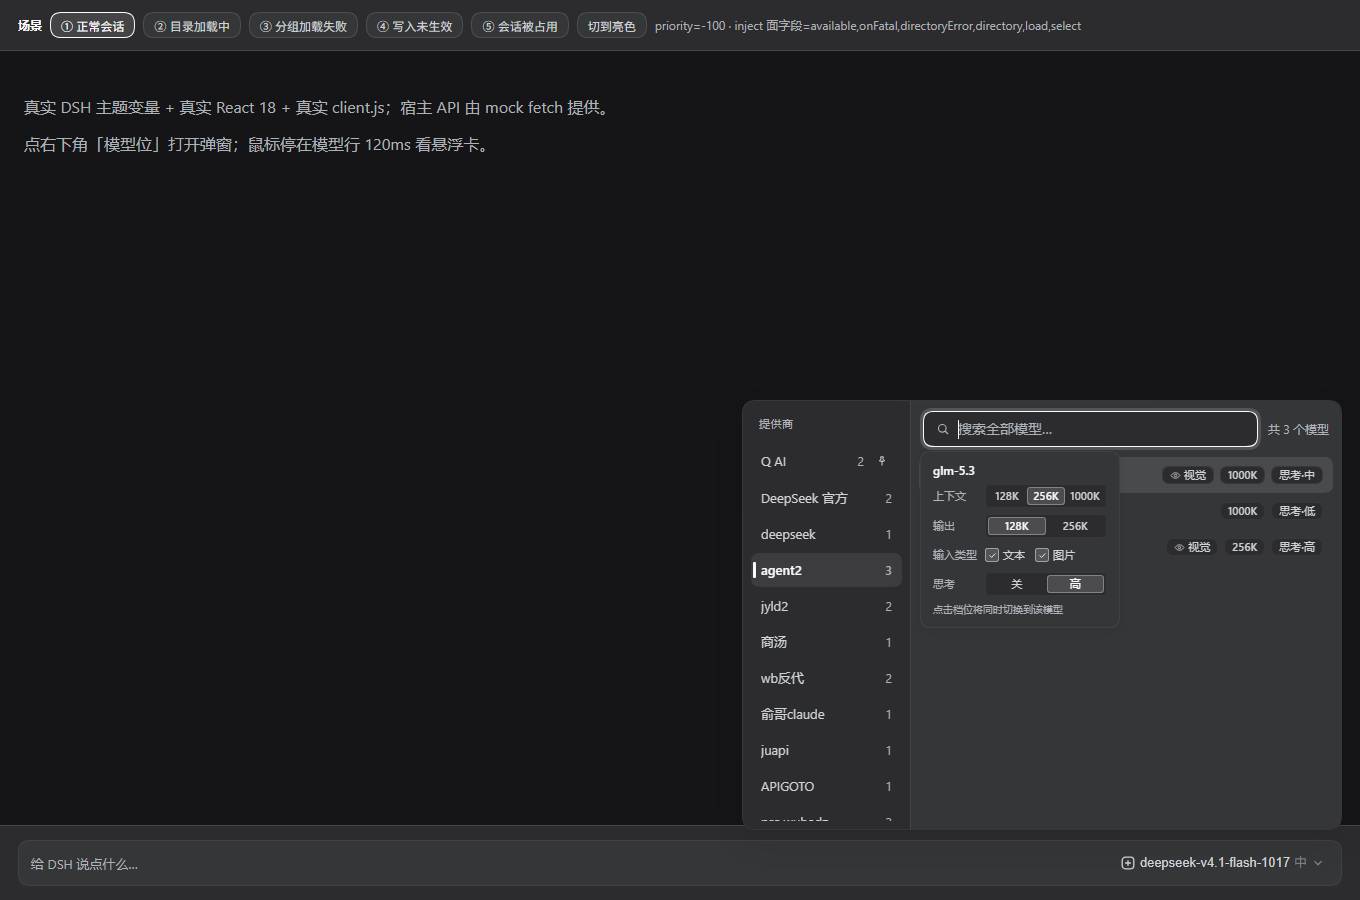Switch 输出 output to 256K

tap(1075, 526)
